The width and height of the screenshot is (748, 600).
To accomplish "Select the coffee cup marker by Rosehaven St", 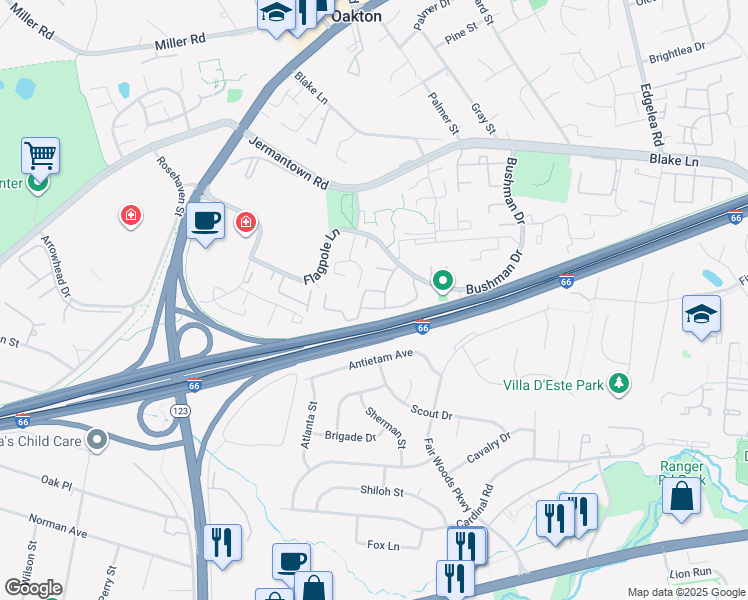I will pos(206,222).
